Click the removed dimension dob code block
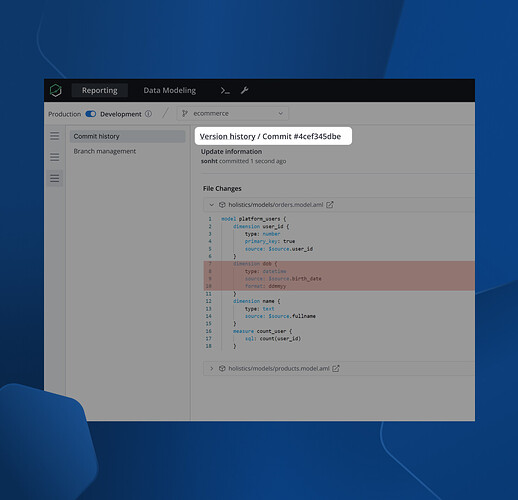This screenshot has width=518, height=500. tap(339, 275)
